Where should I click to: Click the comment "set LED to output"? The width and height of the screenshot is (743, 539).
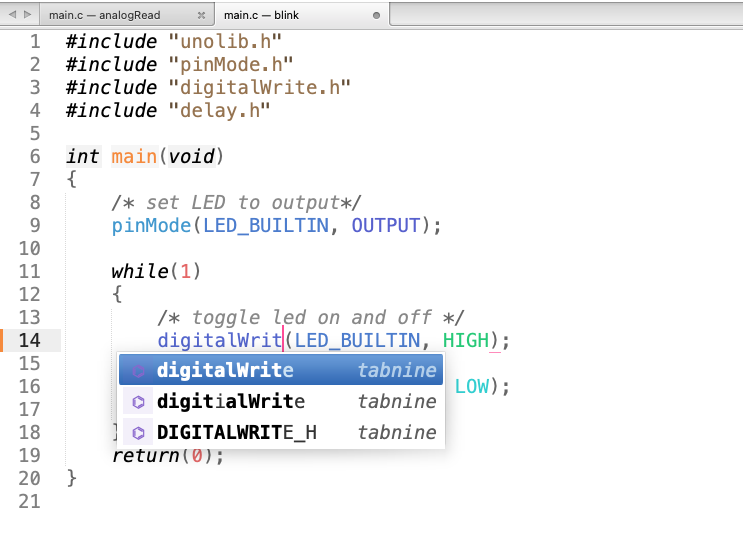click(236, 203)
